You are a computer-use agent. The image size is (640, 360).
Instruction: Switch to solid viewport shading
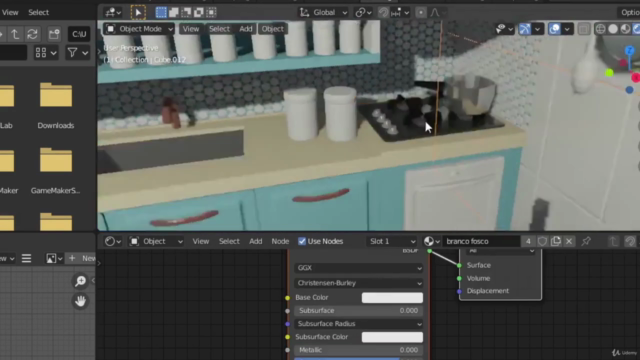point(613,29)
